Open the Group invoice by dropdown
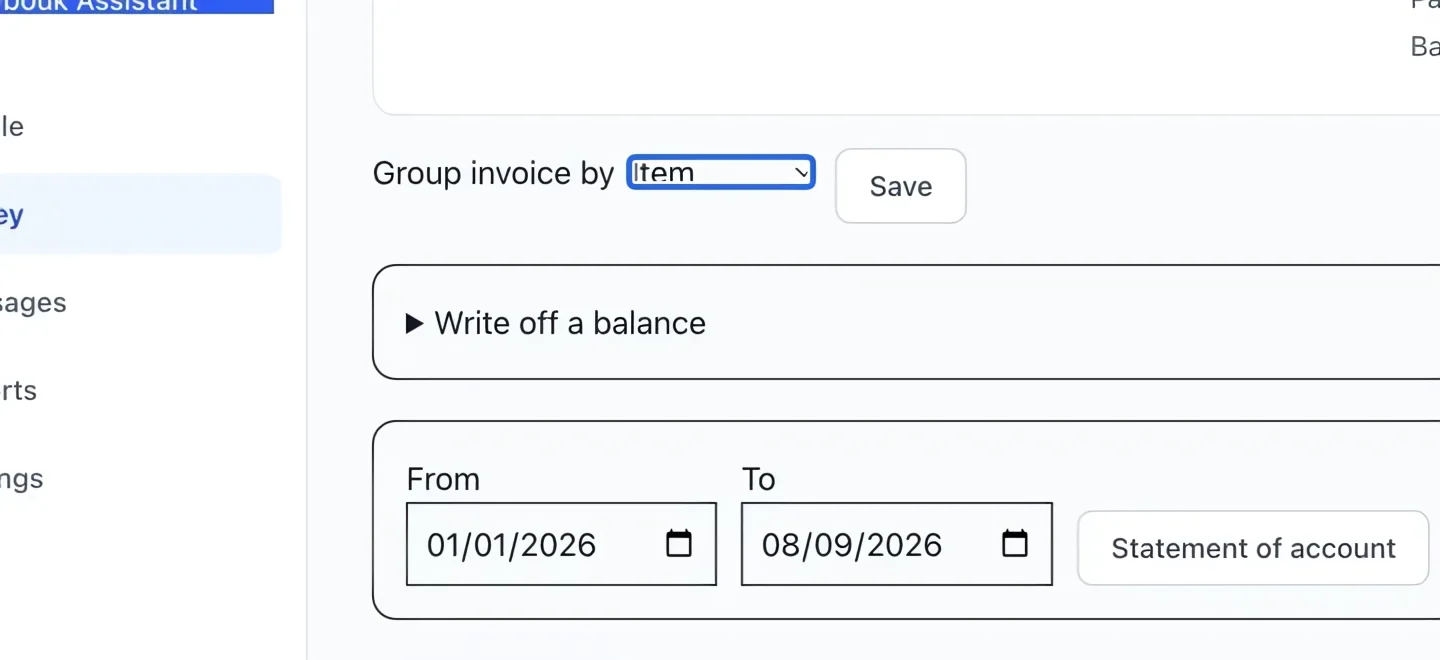1440x660 pixels. pyautogui.click(x=720, y=172)
